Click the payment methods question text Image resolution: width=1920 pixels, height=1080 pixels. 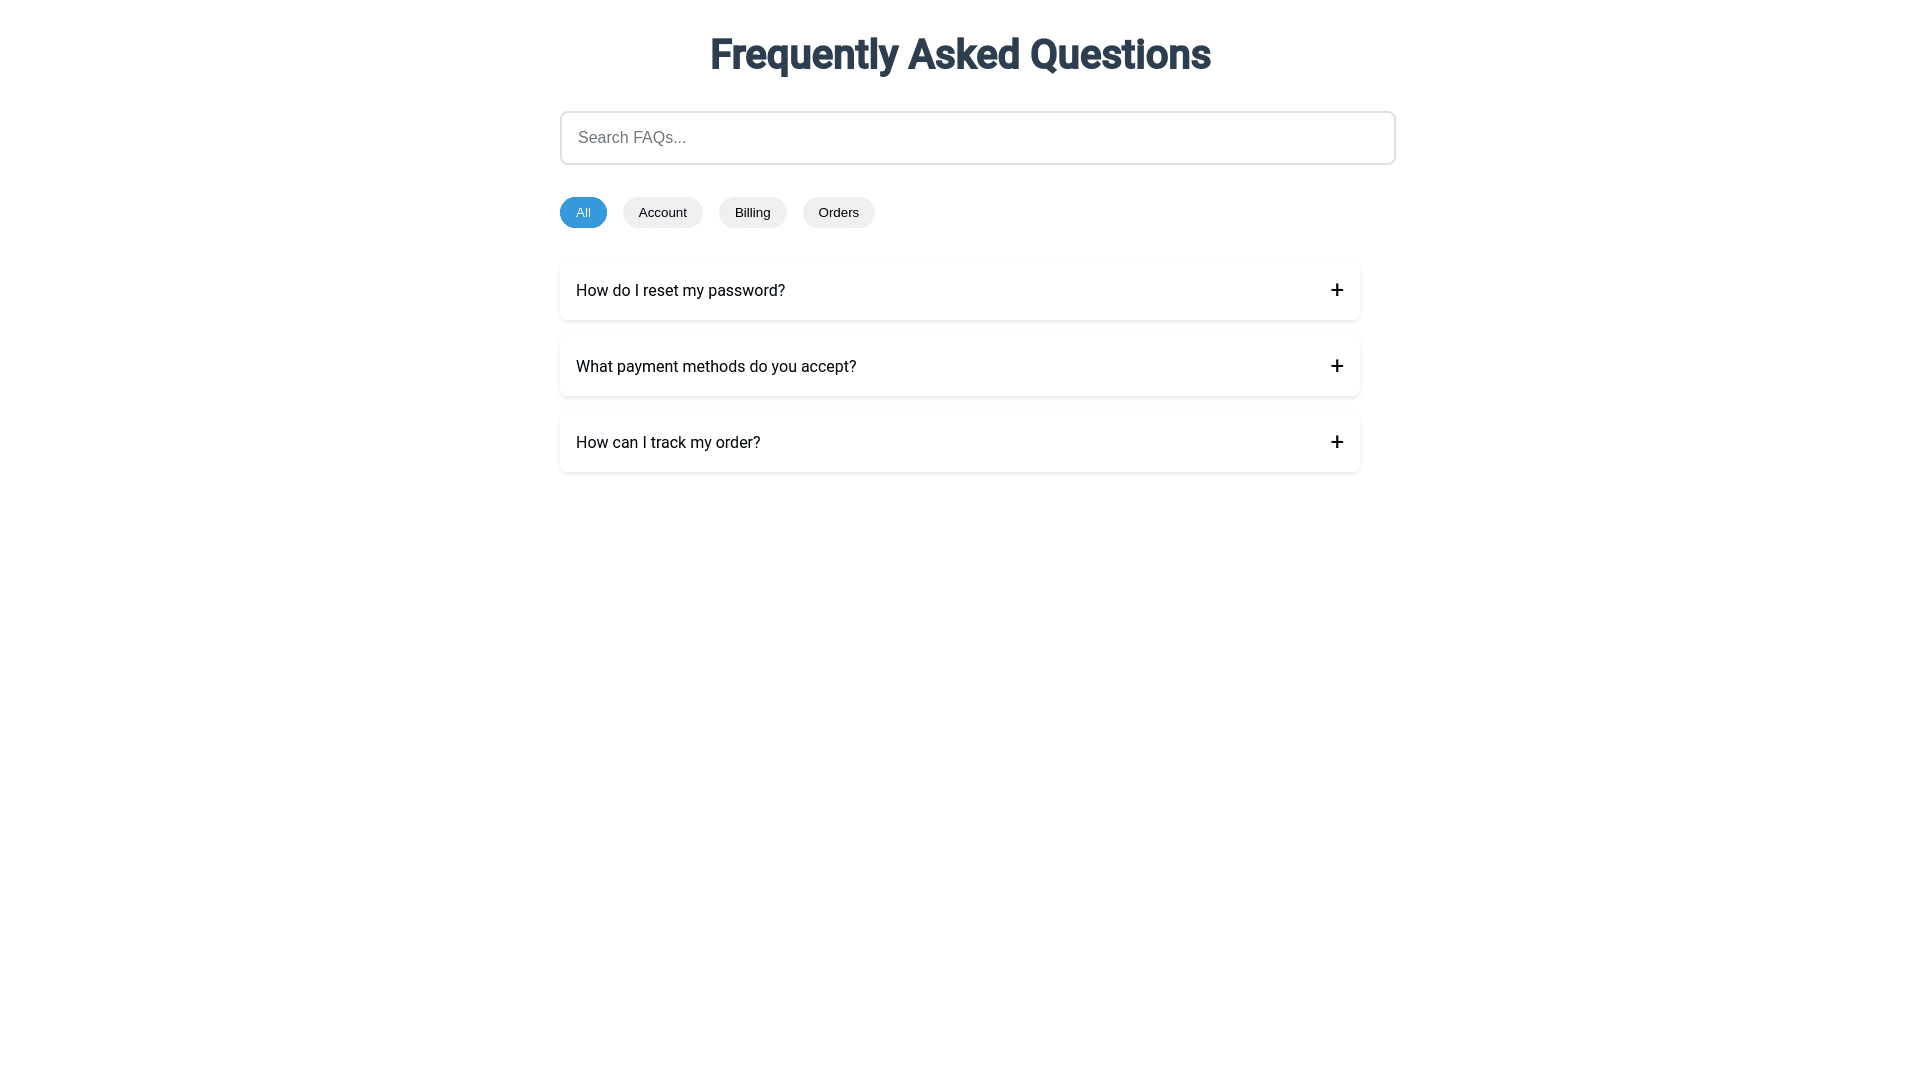(716, 367)
